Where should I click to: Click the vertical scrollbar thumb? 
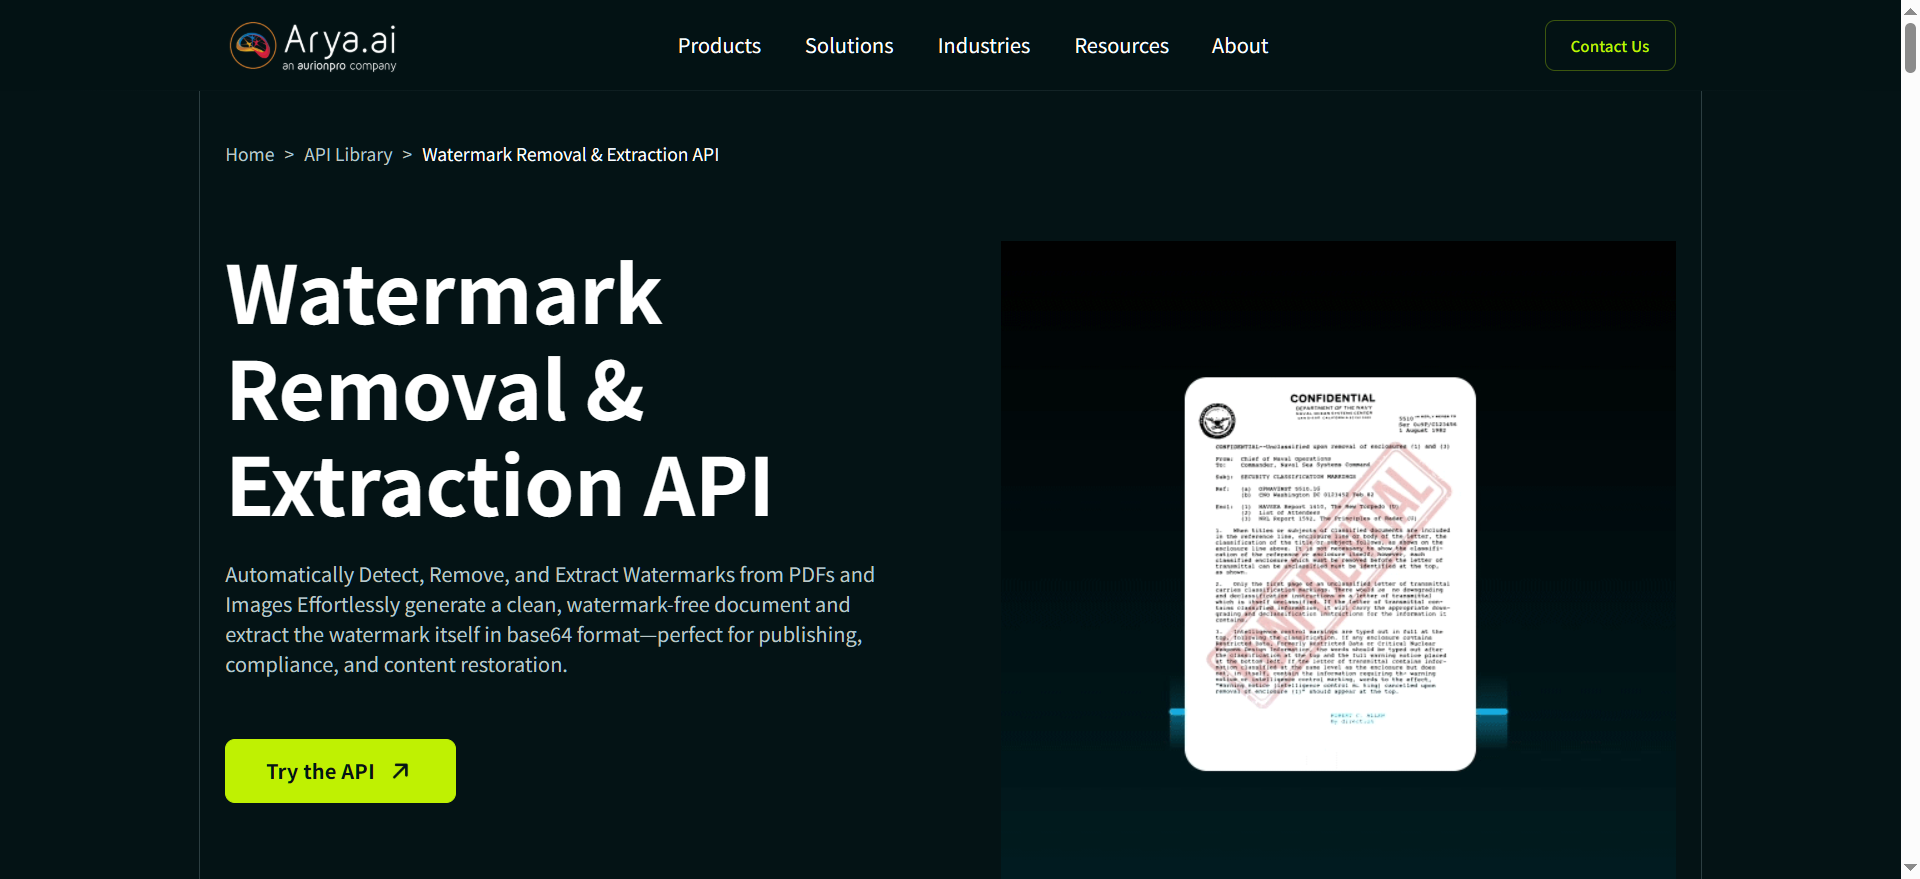click(x=1910, y=46)
